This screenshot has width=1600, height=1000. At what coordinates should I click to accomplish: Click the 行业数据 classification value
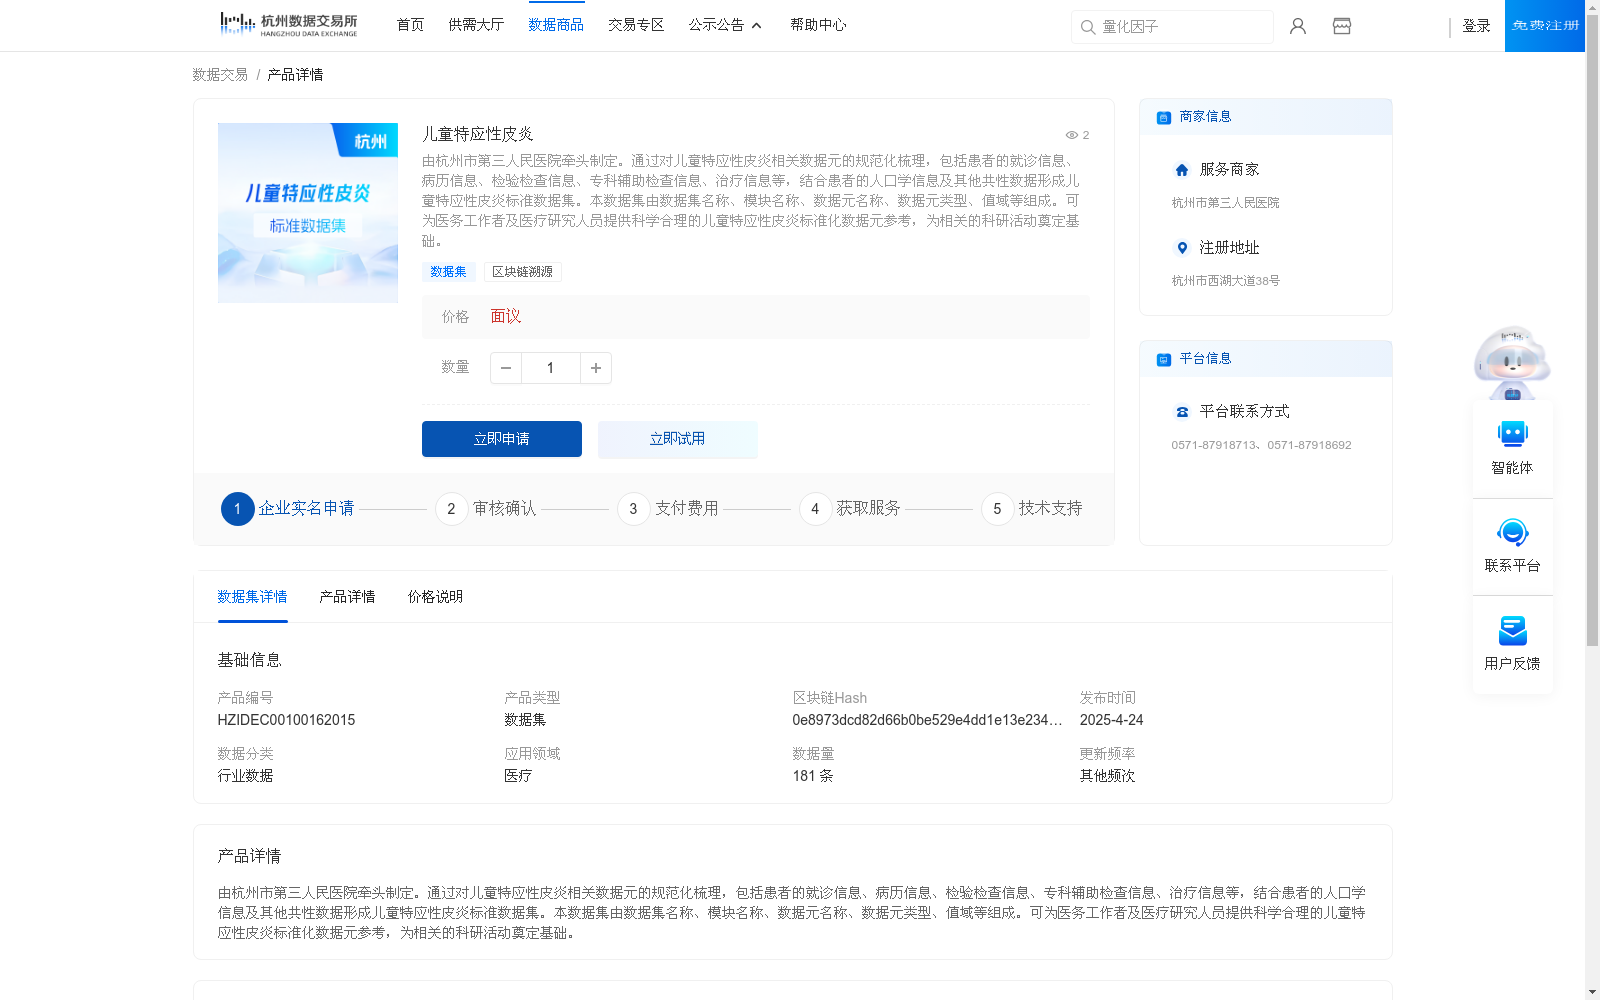tap(245, 776)
